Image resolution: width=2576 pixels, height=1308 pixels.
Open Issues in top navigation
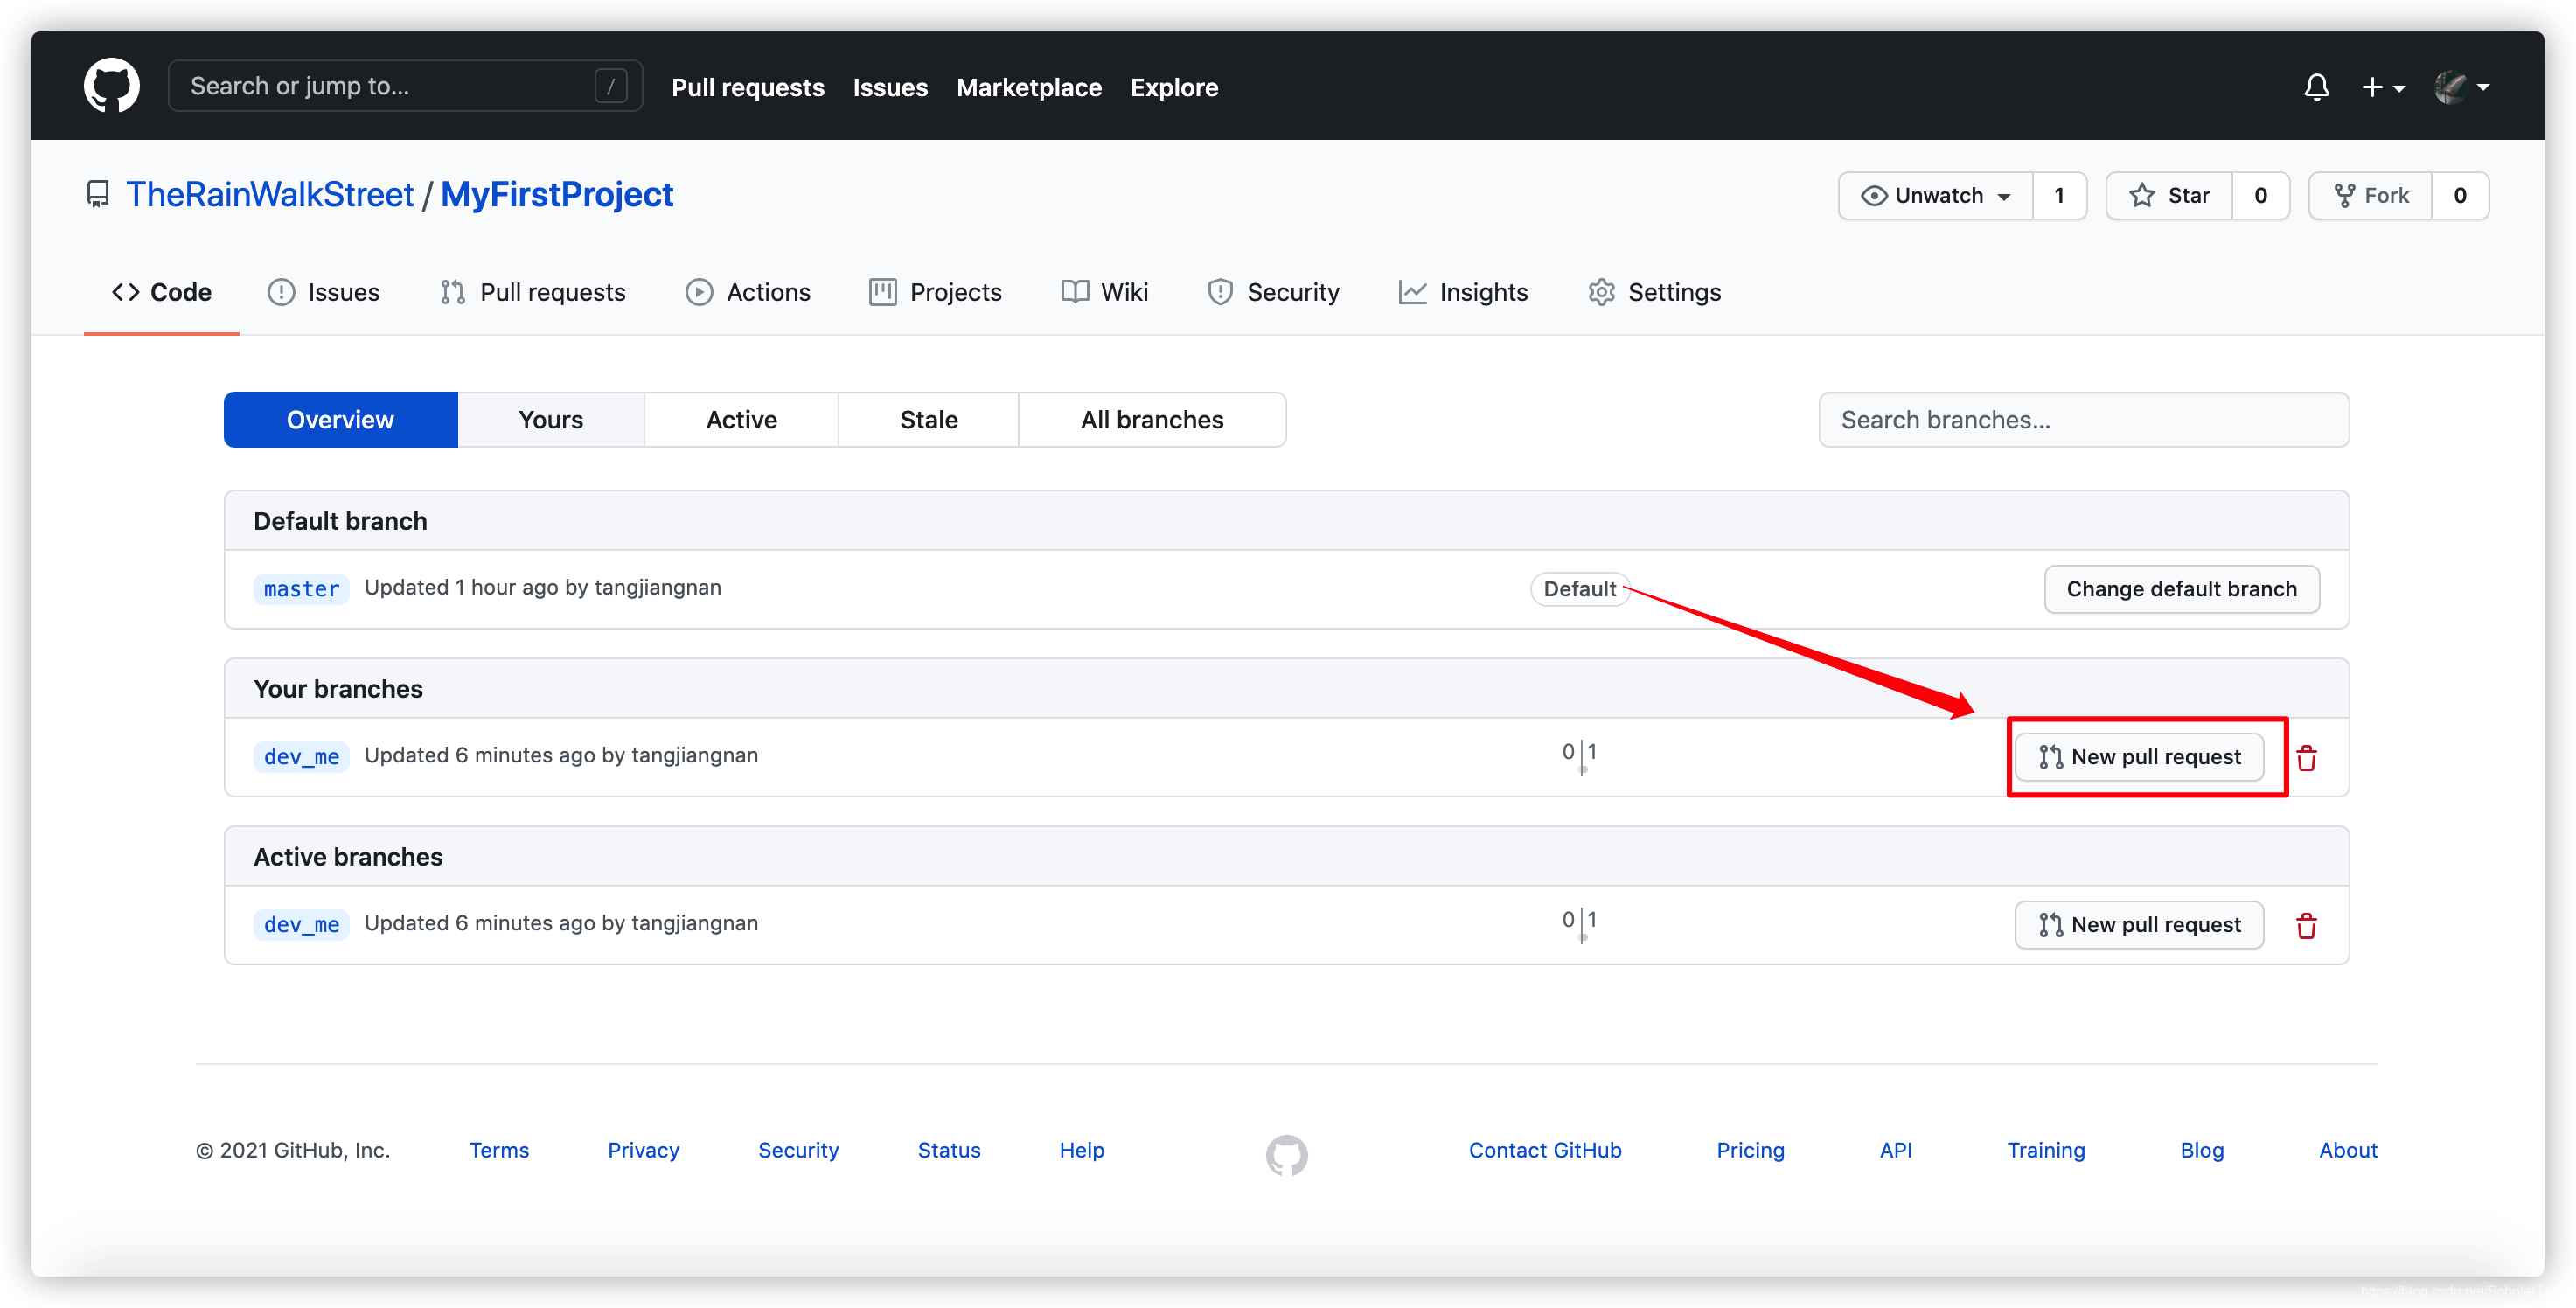890,87
